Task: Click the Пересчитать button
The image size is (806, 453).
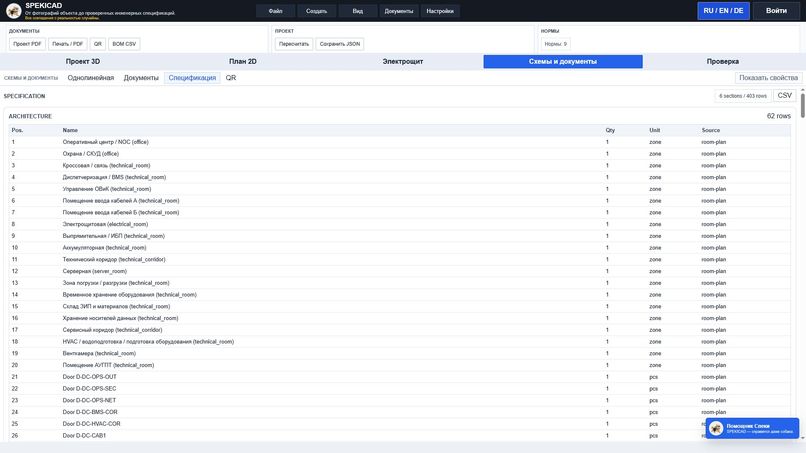Action: tap(294, 44)
